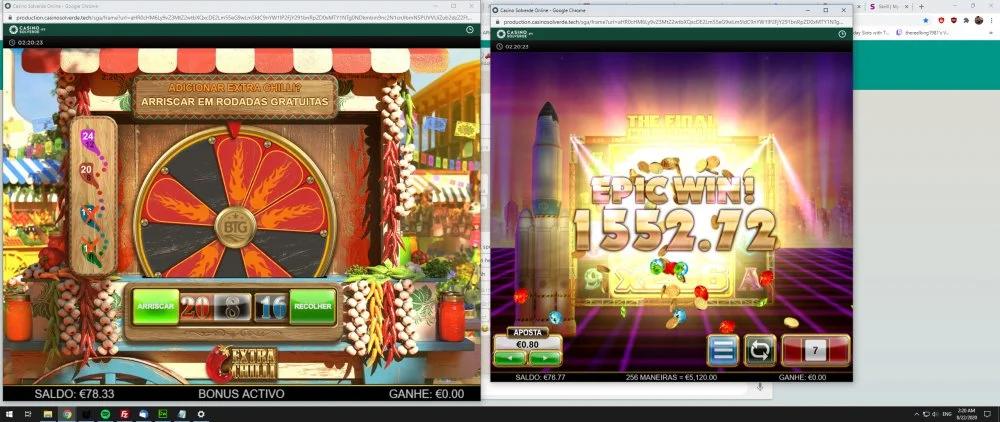Click Arriscar em Rodadas Gratuitas sign
Viewport: 1000px width, 422px height.
(235, 101)
